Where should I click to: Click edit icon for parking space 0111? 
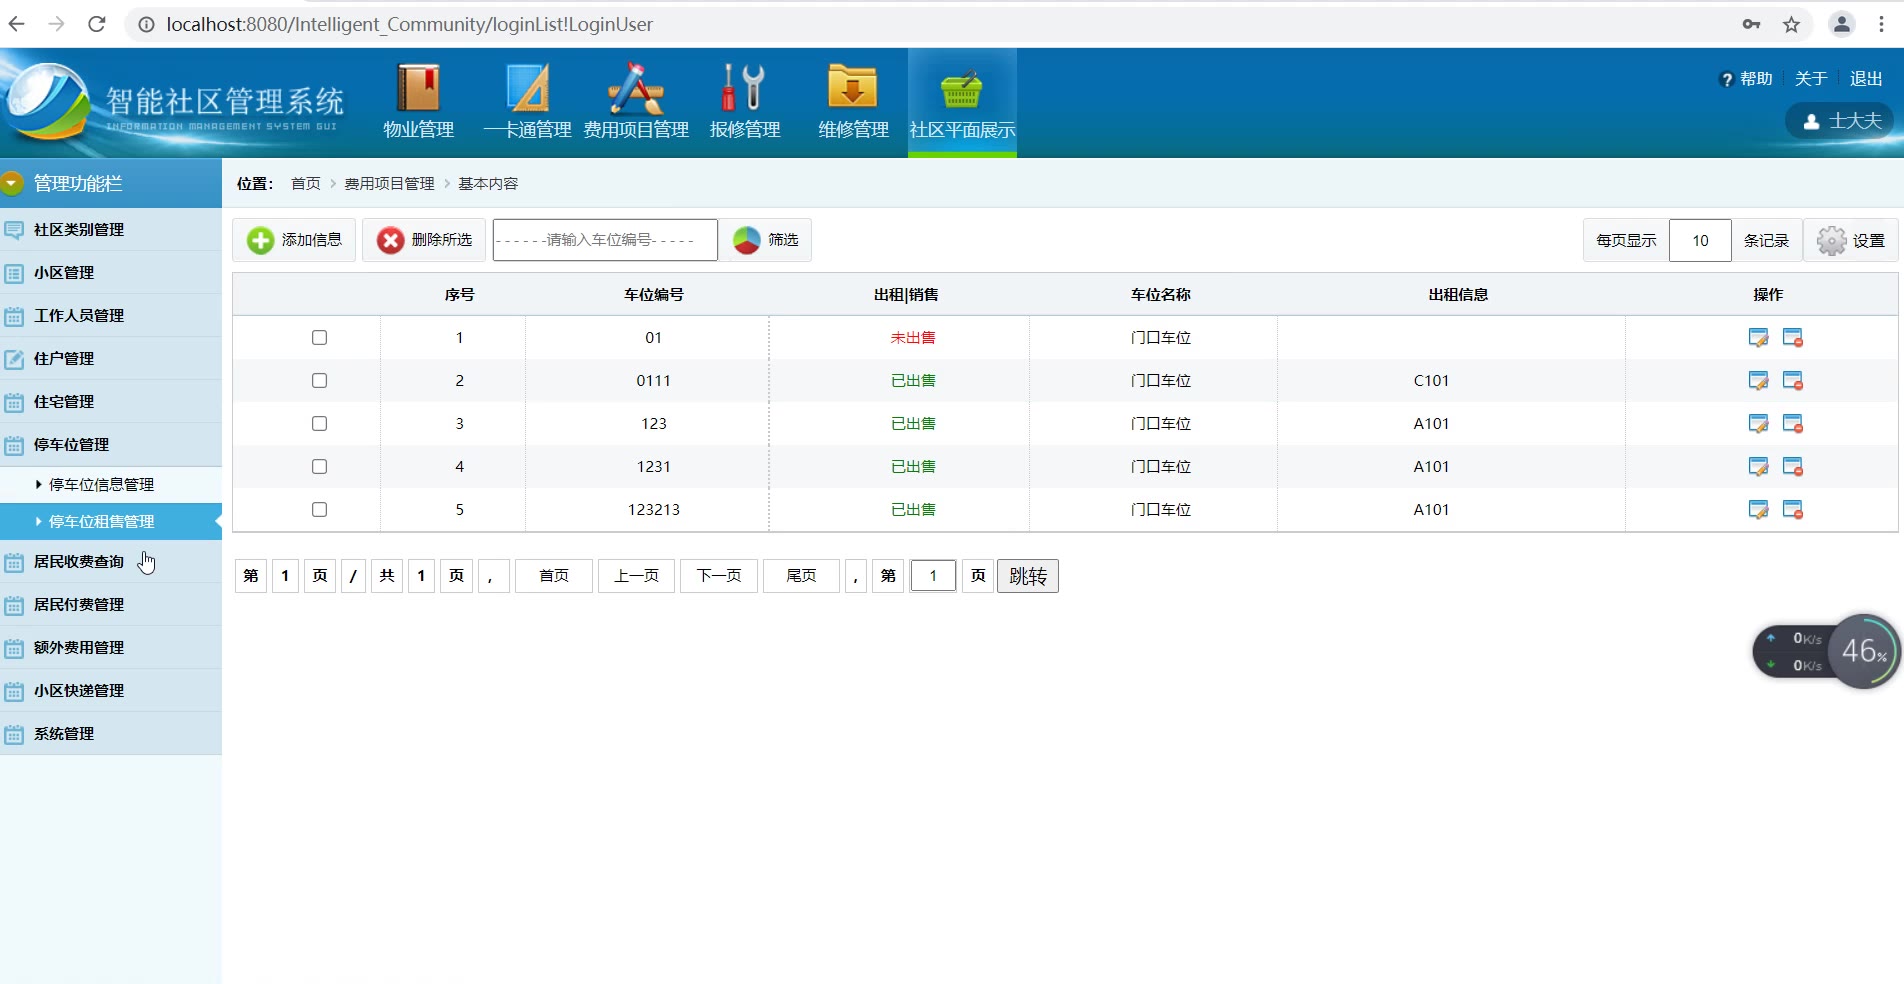pyautogui.click(x=1757, y=381)
